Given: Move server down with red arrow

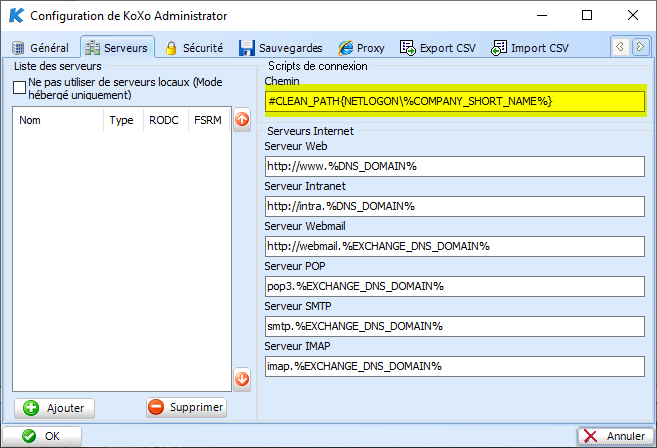Looking at the screenshot, I should pos(242,379).
